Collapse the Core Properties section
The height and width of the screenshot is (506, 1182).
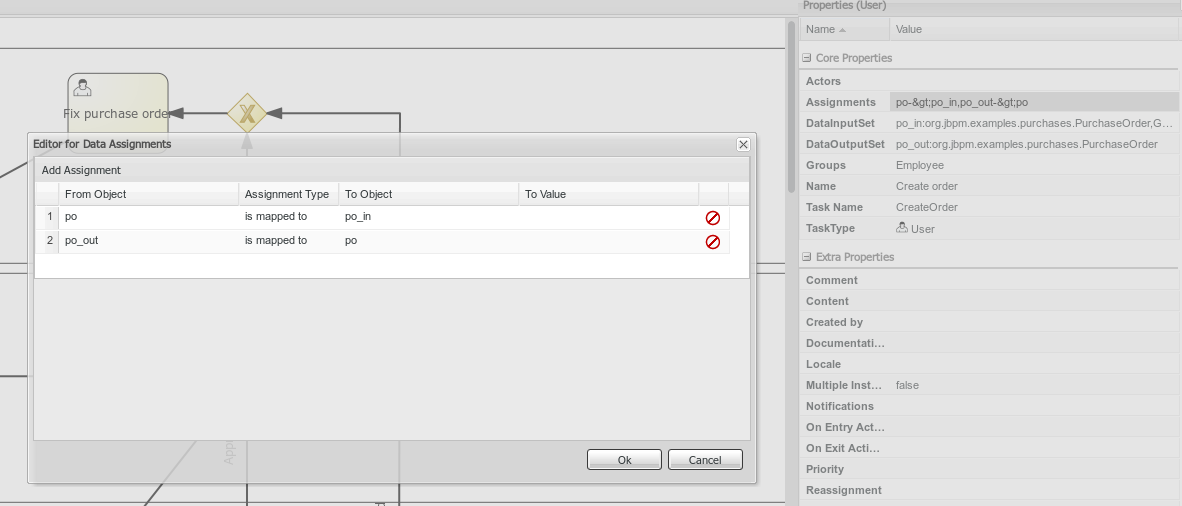[x=807, y=58]
